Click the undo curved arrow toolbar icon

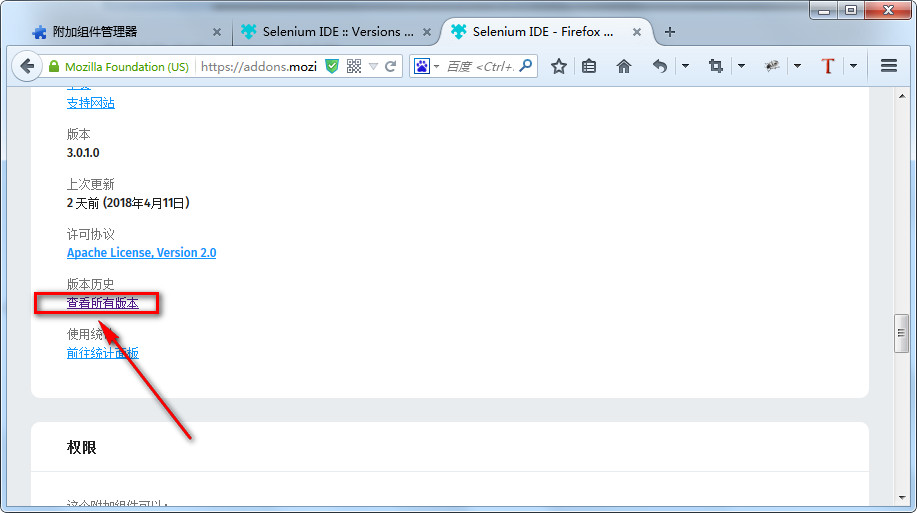pyautogui.click(x=660, y=66)
